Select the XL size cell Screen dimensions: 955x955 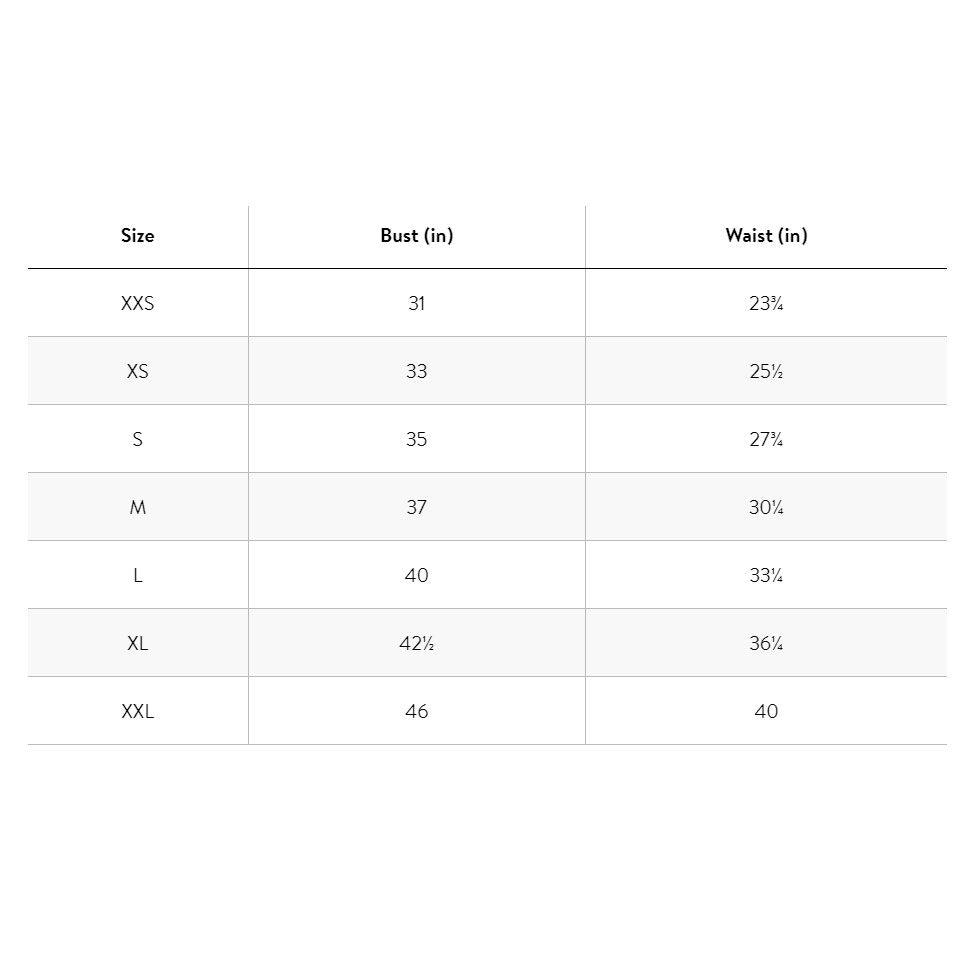click(x=138, y=643)
